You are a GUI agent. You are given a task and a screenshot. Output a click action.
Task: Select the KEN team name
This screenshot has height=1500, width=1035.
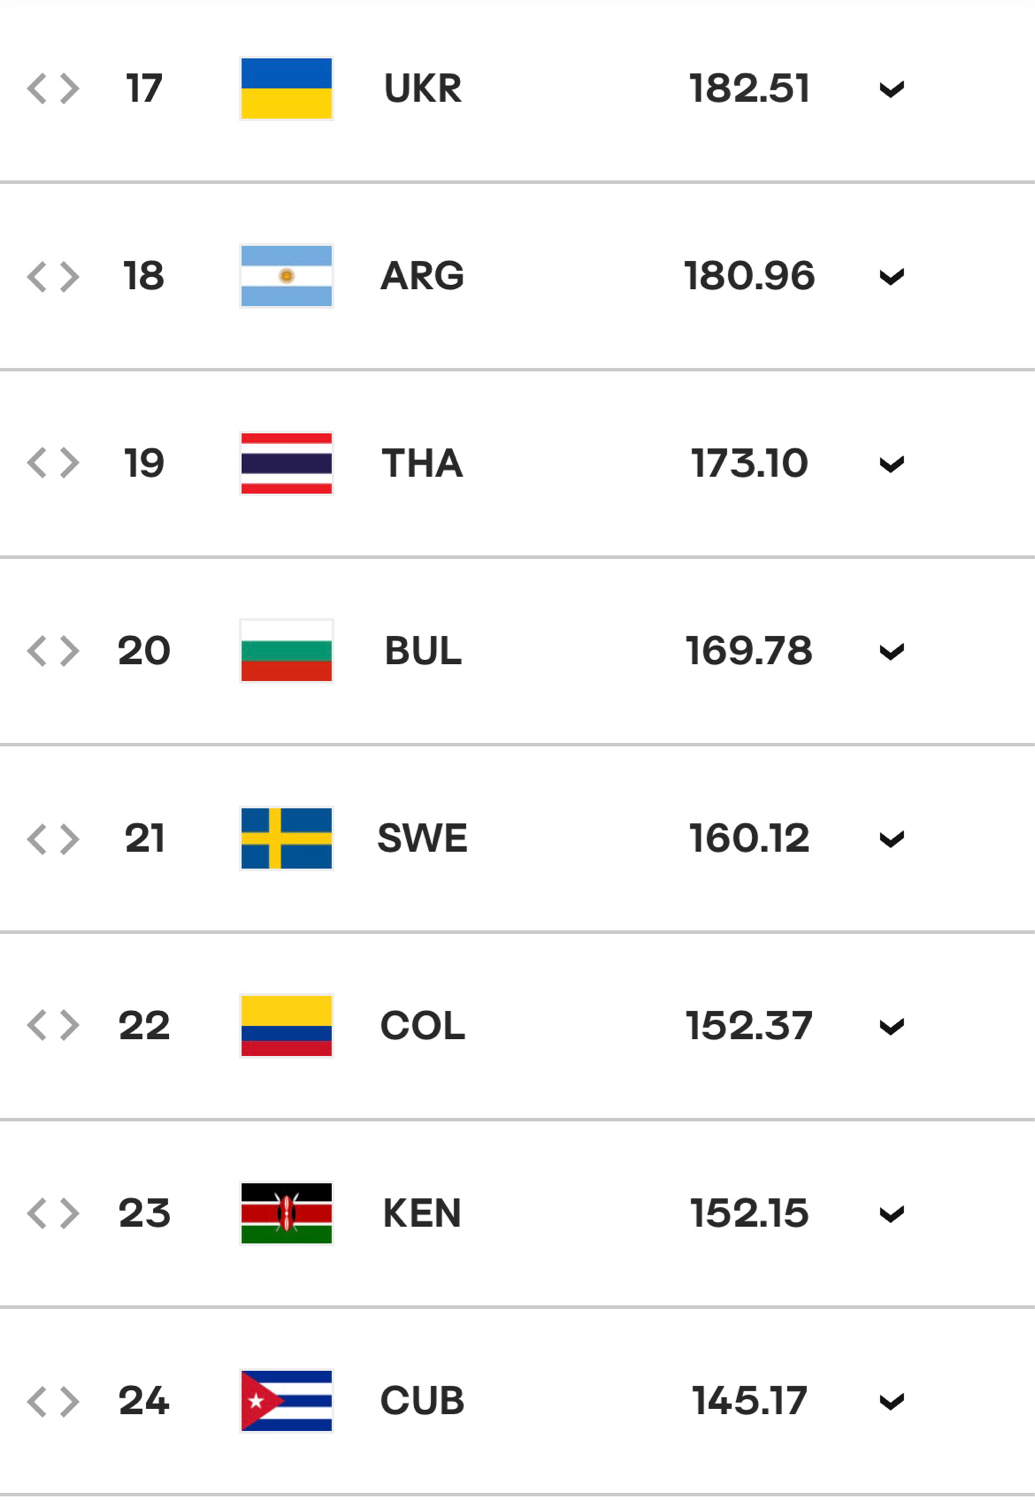coord(422,1213)
